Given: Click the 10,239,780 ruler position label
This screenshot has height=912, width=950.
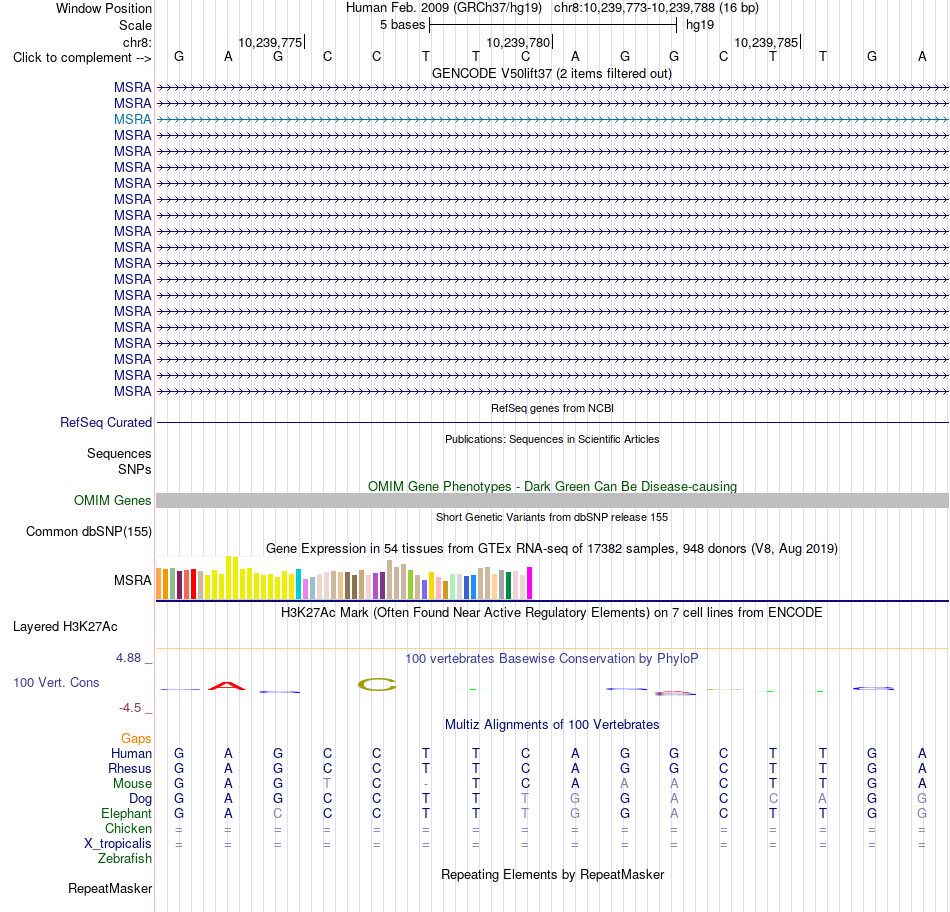Looking at the screenshot, I should pos(518,42).
